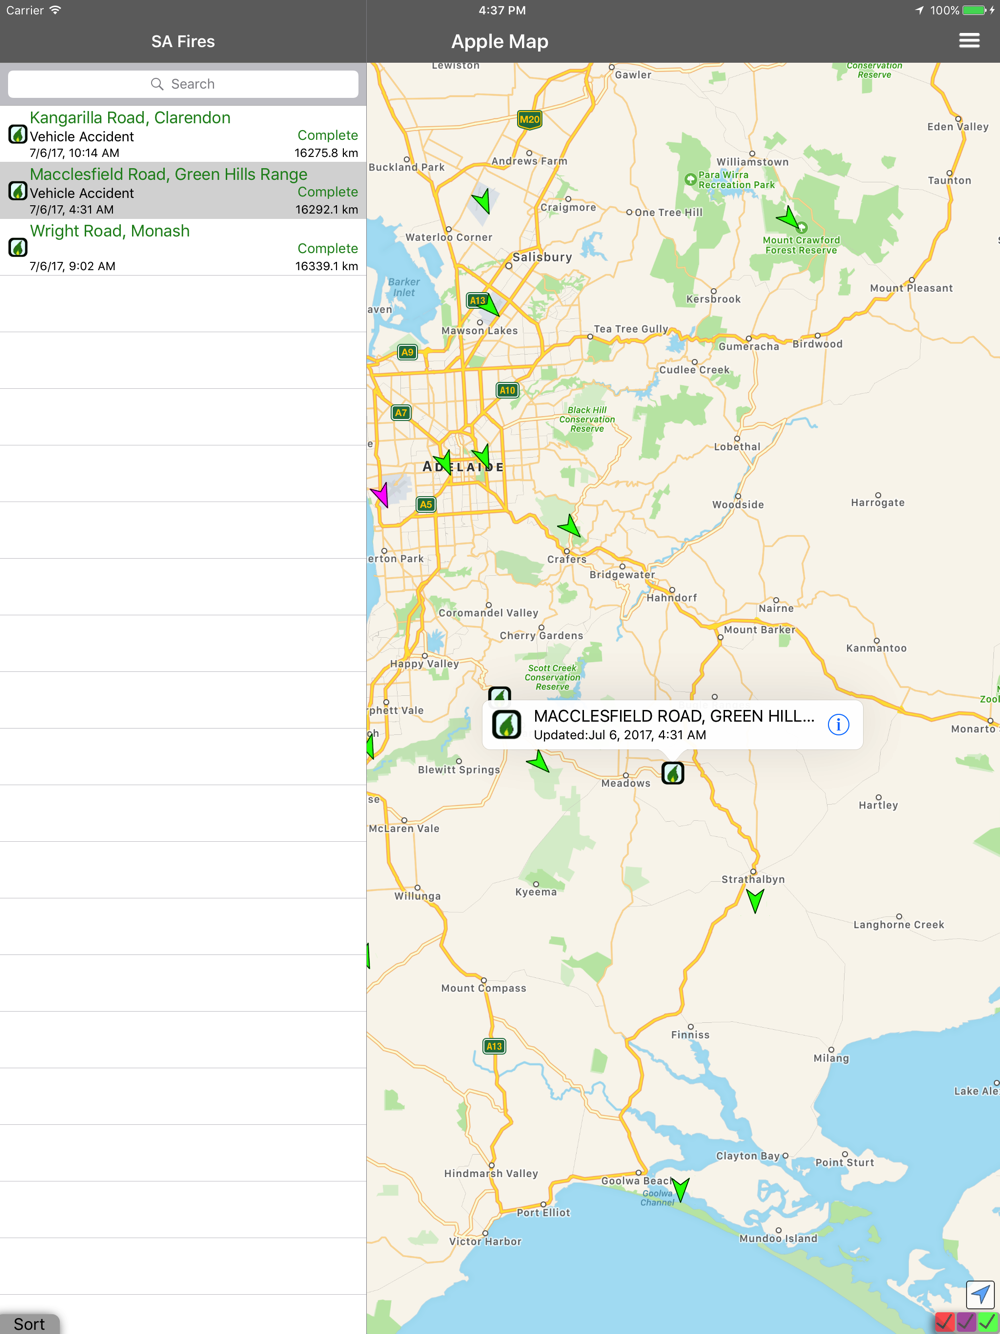The width and height of the screenshot is (1000, 1334).
Task: Open the Kangarilla Road, Clarendon incident
Action: (183, 134)
